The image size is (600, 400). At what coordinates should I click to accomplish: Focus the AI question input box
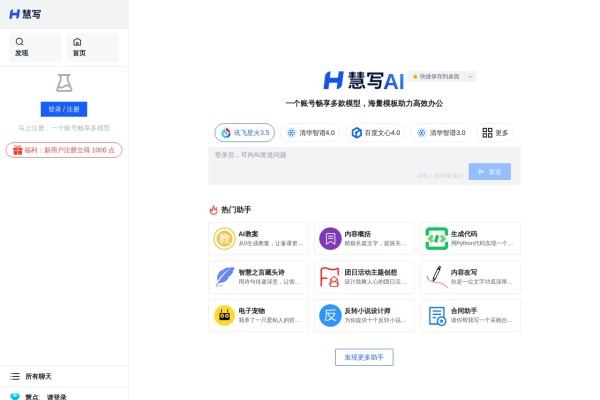(x=364, y=166)
